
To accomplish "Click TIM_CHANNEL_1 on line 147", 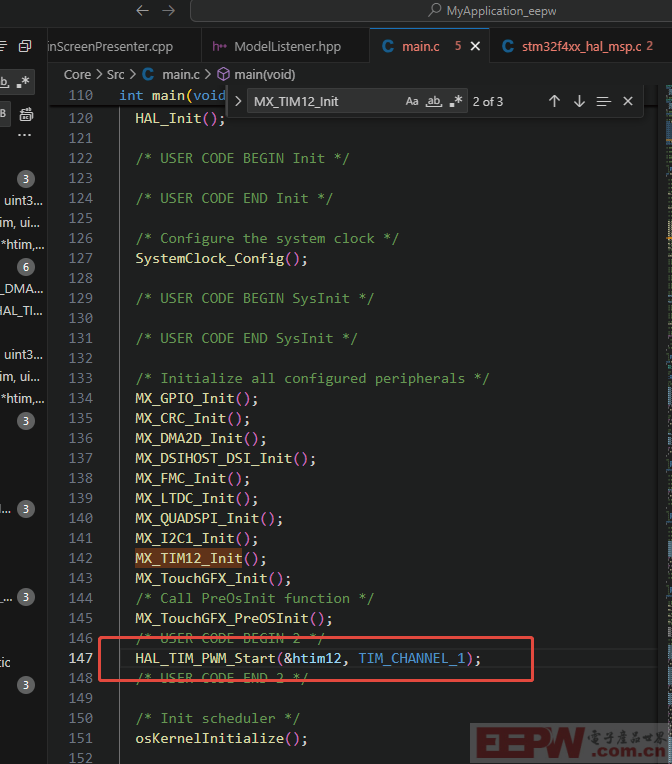I will tap(412, 658).
